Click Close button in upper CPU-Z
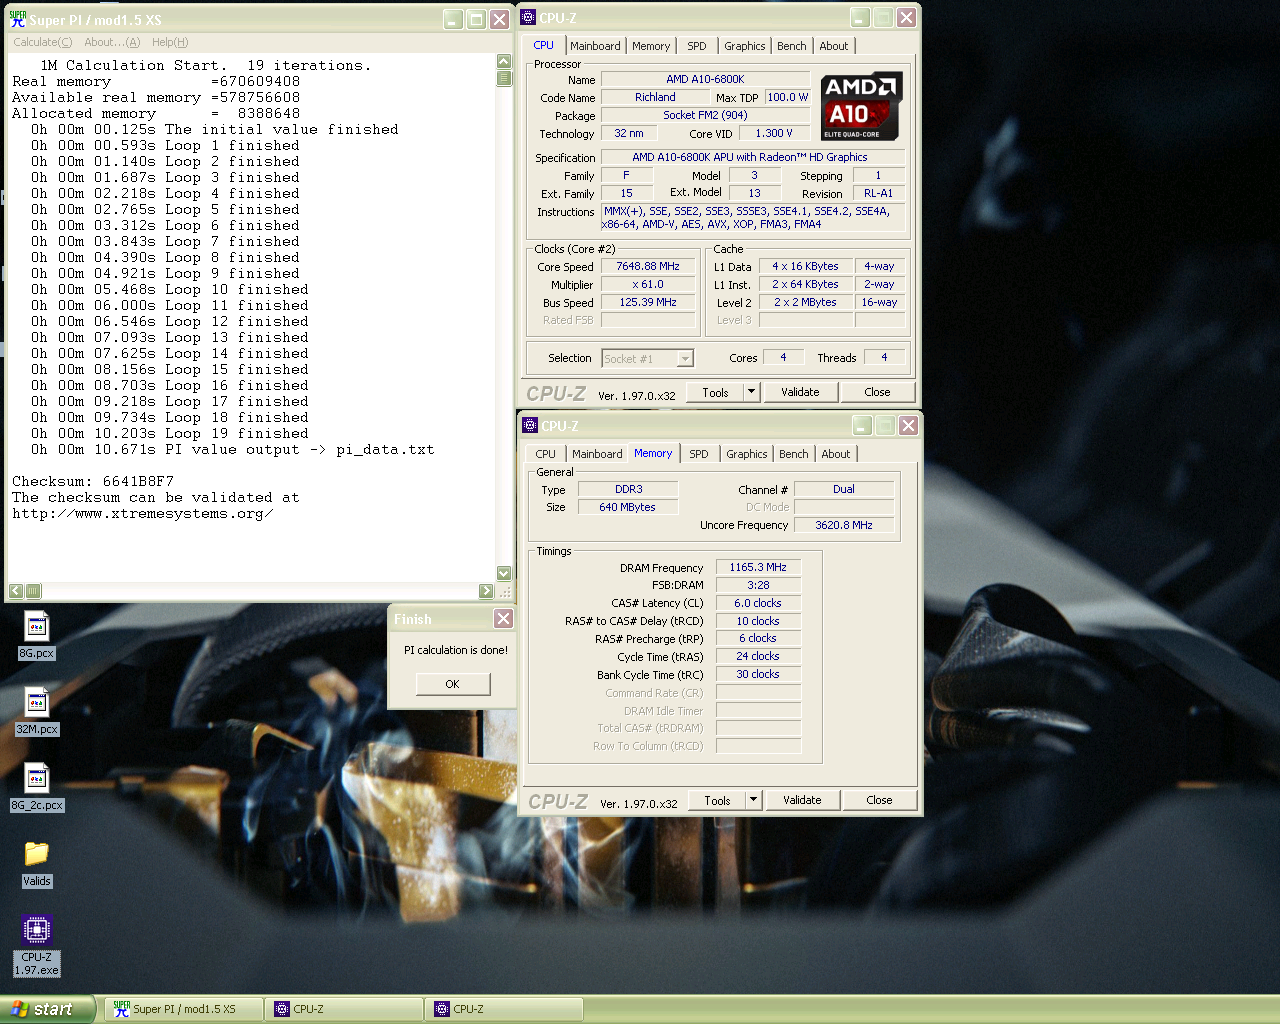The height and width of the screenshot is (1024, 1280). (877, 392)
